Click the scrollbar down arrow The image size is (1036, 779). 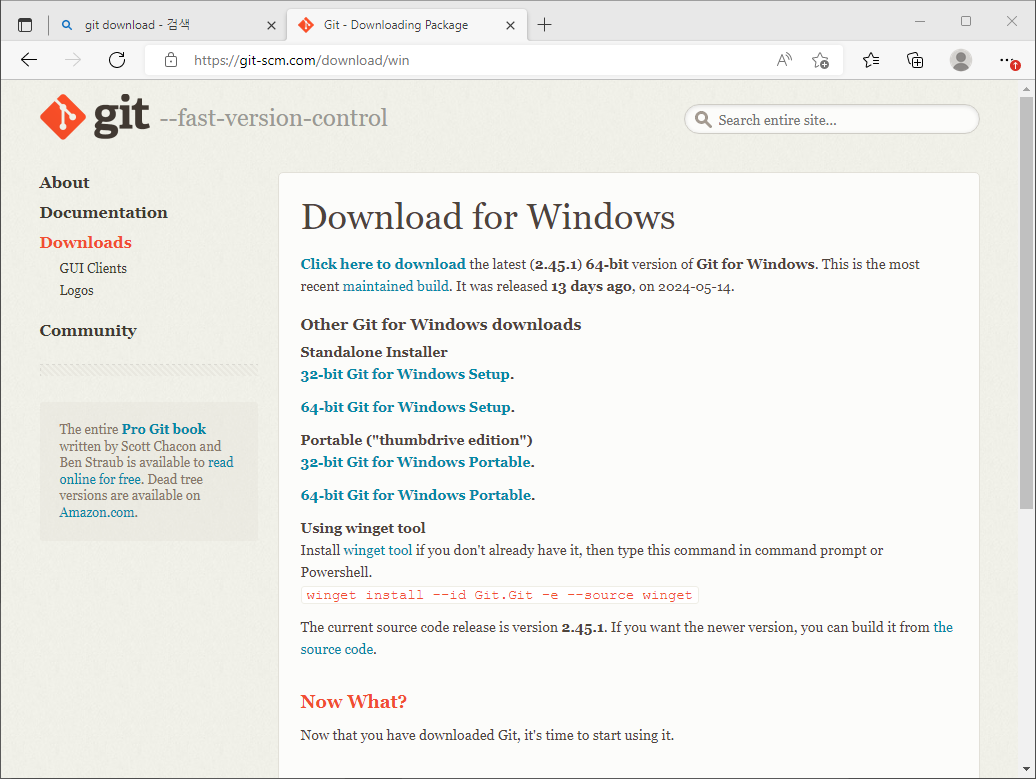pos(1026,769)
